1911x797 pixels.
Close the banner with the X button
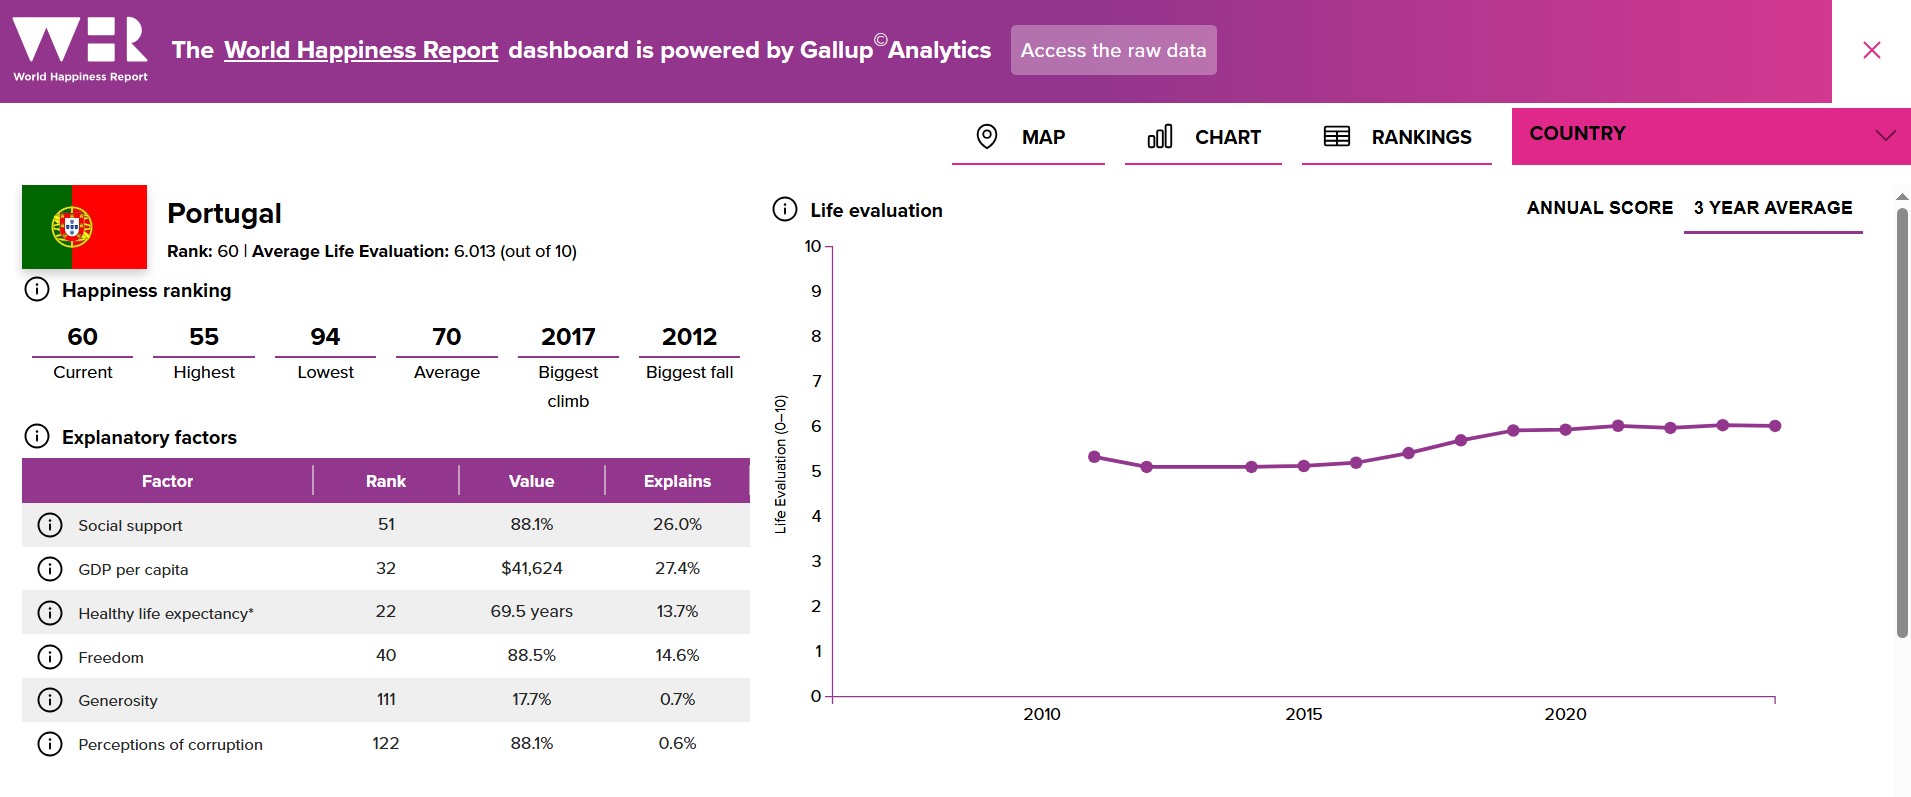[x=1871, y=50]
